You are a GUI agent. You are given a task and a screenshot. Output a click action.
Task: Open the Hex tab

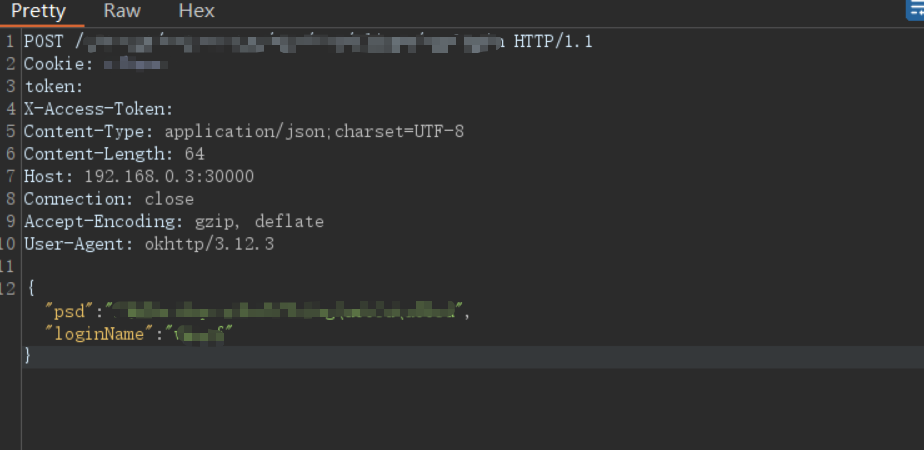[196, 11]
